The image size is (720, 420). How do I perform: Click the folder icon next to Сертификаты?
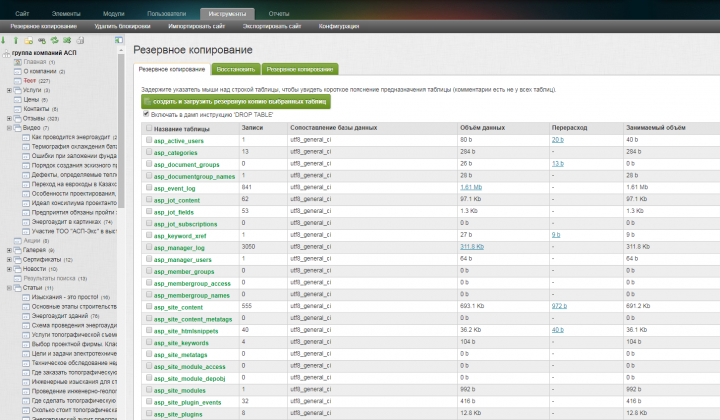[x=17, y=260]
